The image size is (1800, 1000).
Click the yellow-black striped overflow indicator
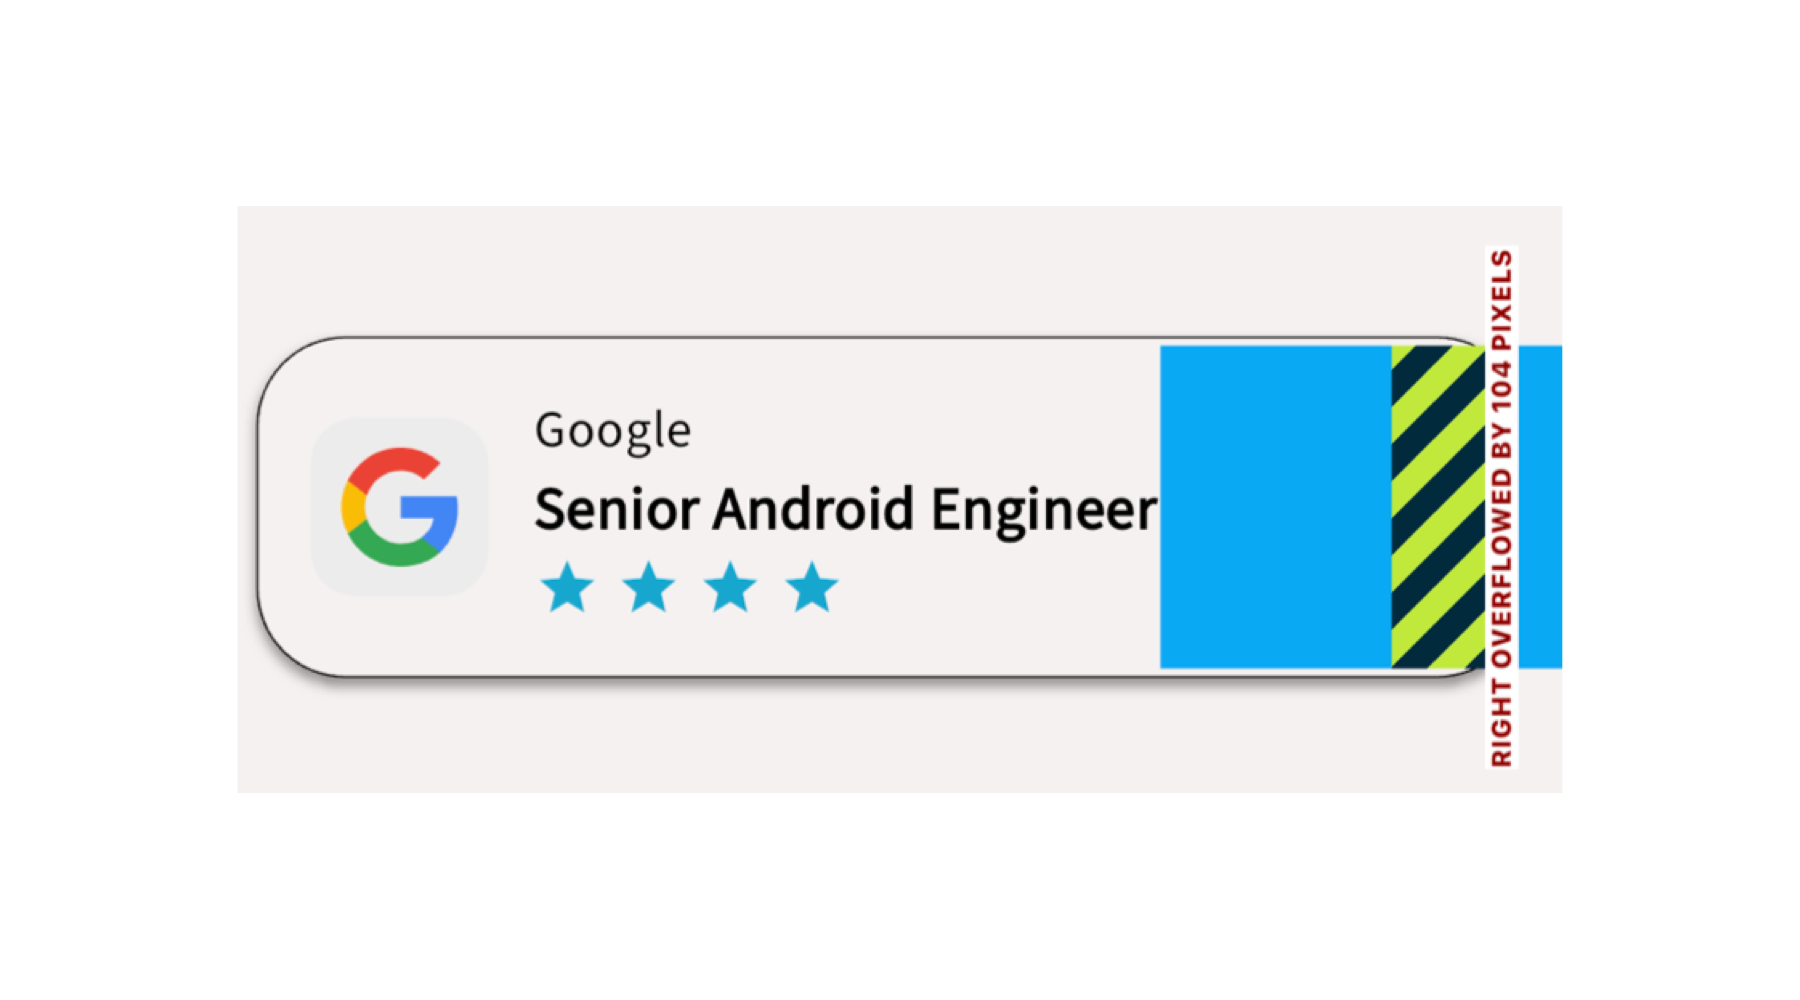[1437, 507]
